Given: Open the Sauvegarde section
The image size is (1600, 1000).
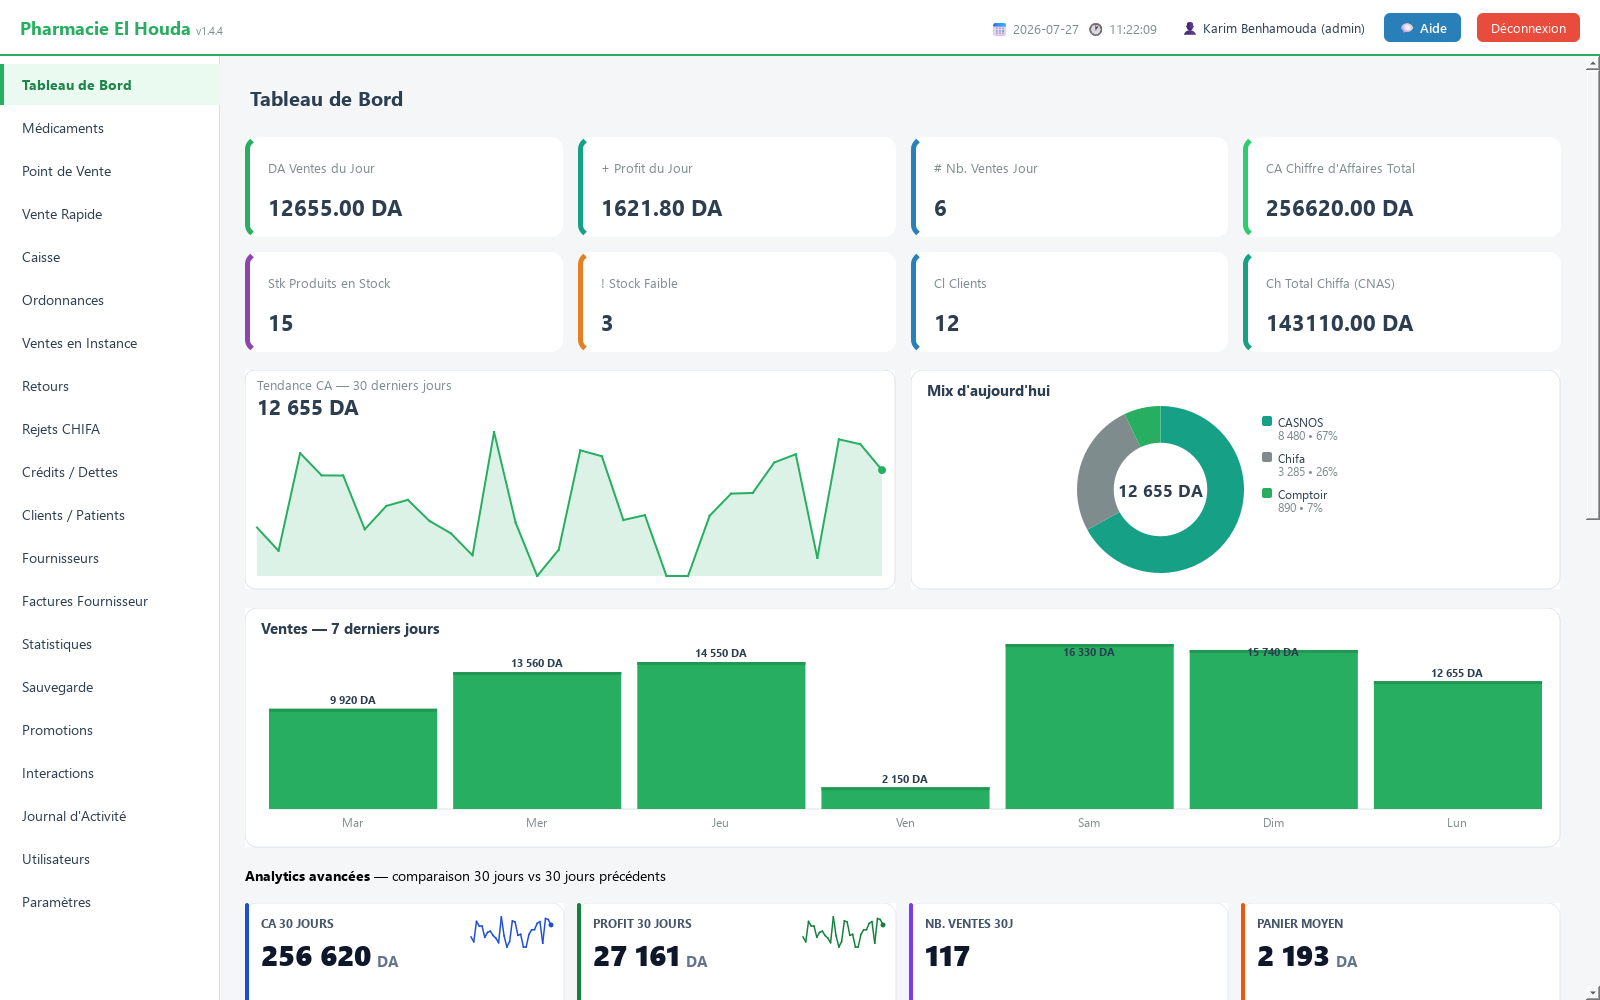Looking at the screenshot, I should [110, 687].
